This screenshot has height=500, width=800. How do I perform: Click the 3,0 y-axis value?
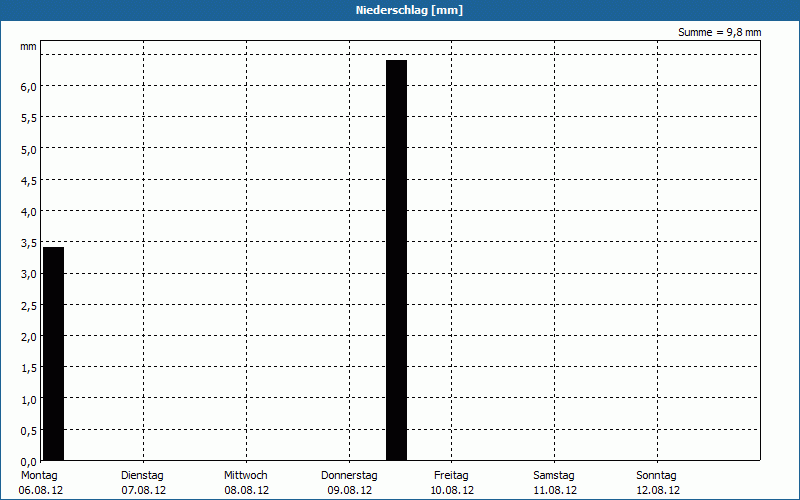29,274
